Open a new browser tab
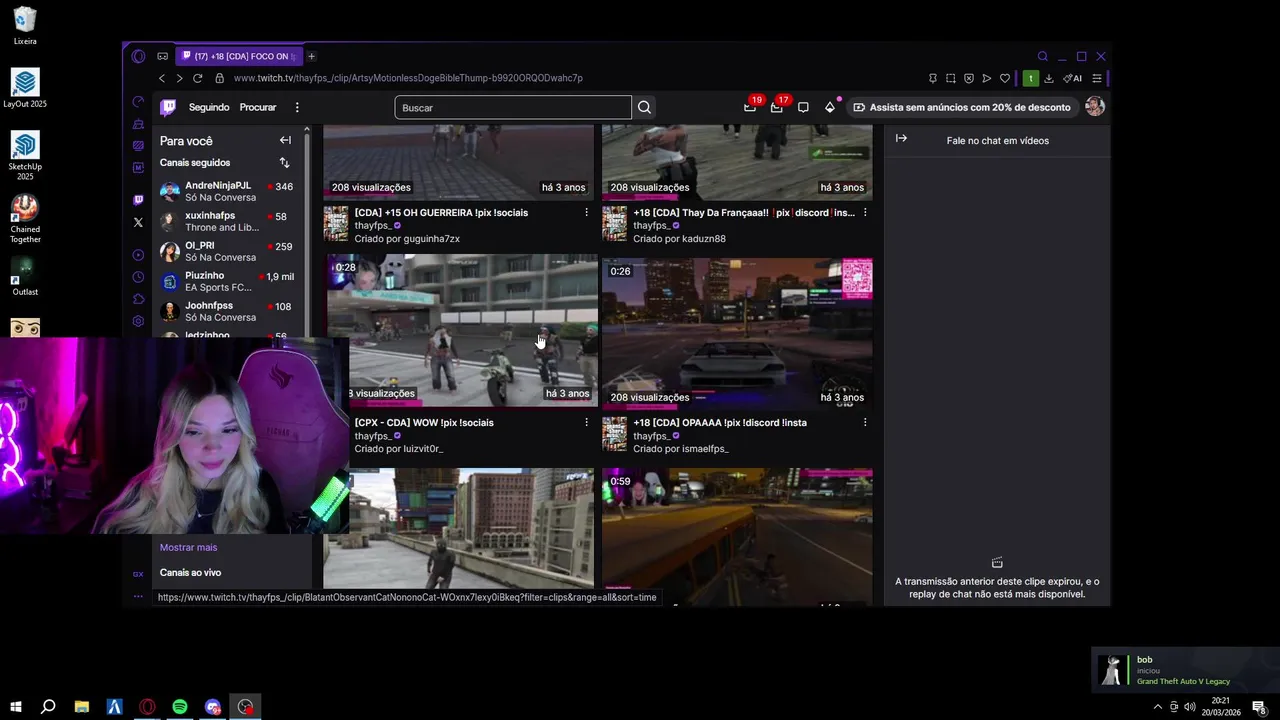1280x720 pixels. coord(311,56)
